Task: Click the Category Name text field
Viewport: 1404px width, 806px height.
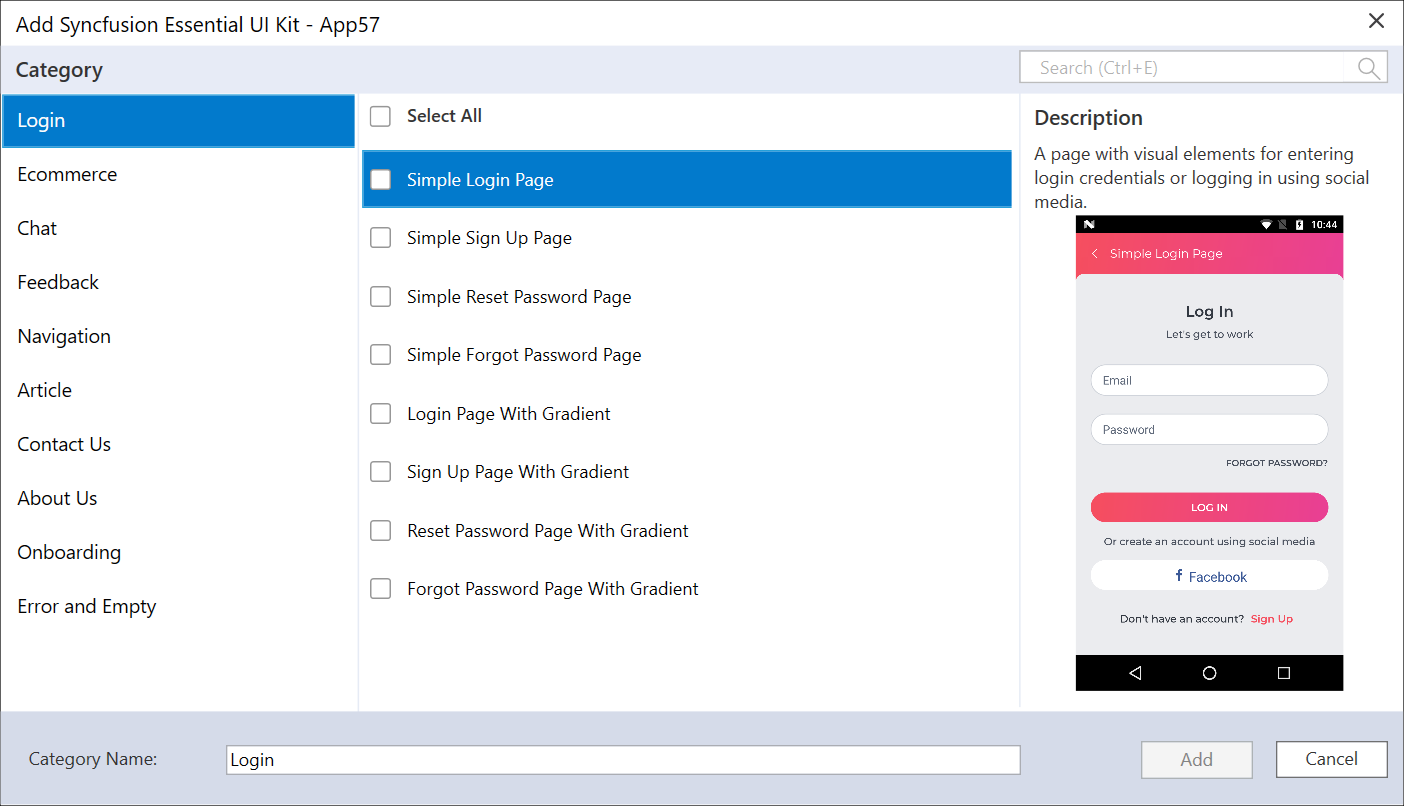Action: (622, 760)
